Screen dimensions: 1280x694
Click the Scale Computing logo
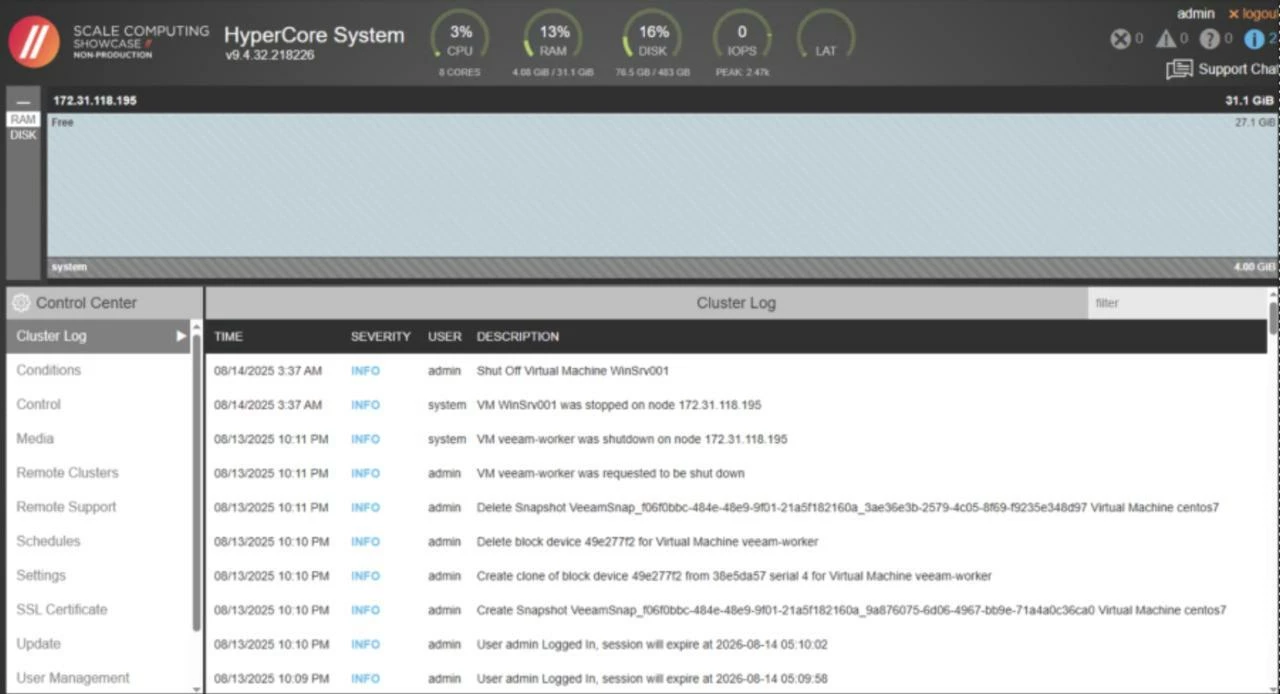click(33, 41)
